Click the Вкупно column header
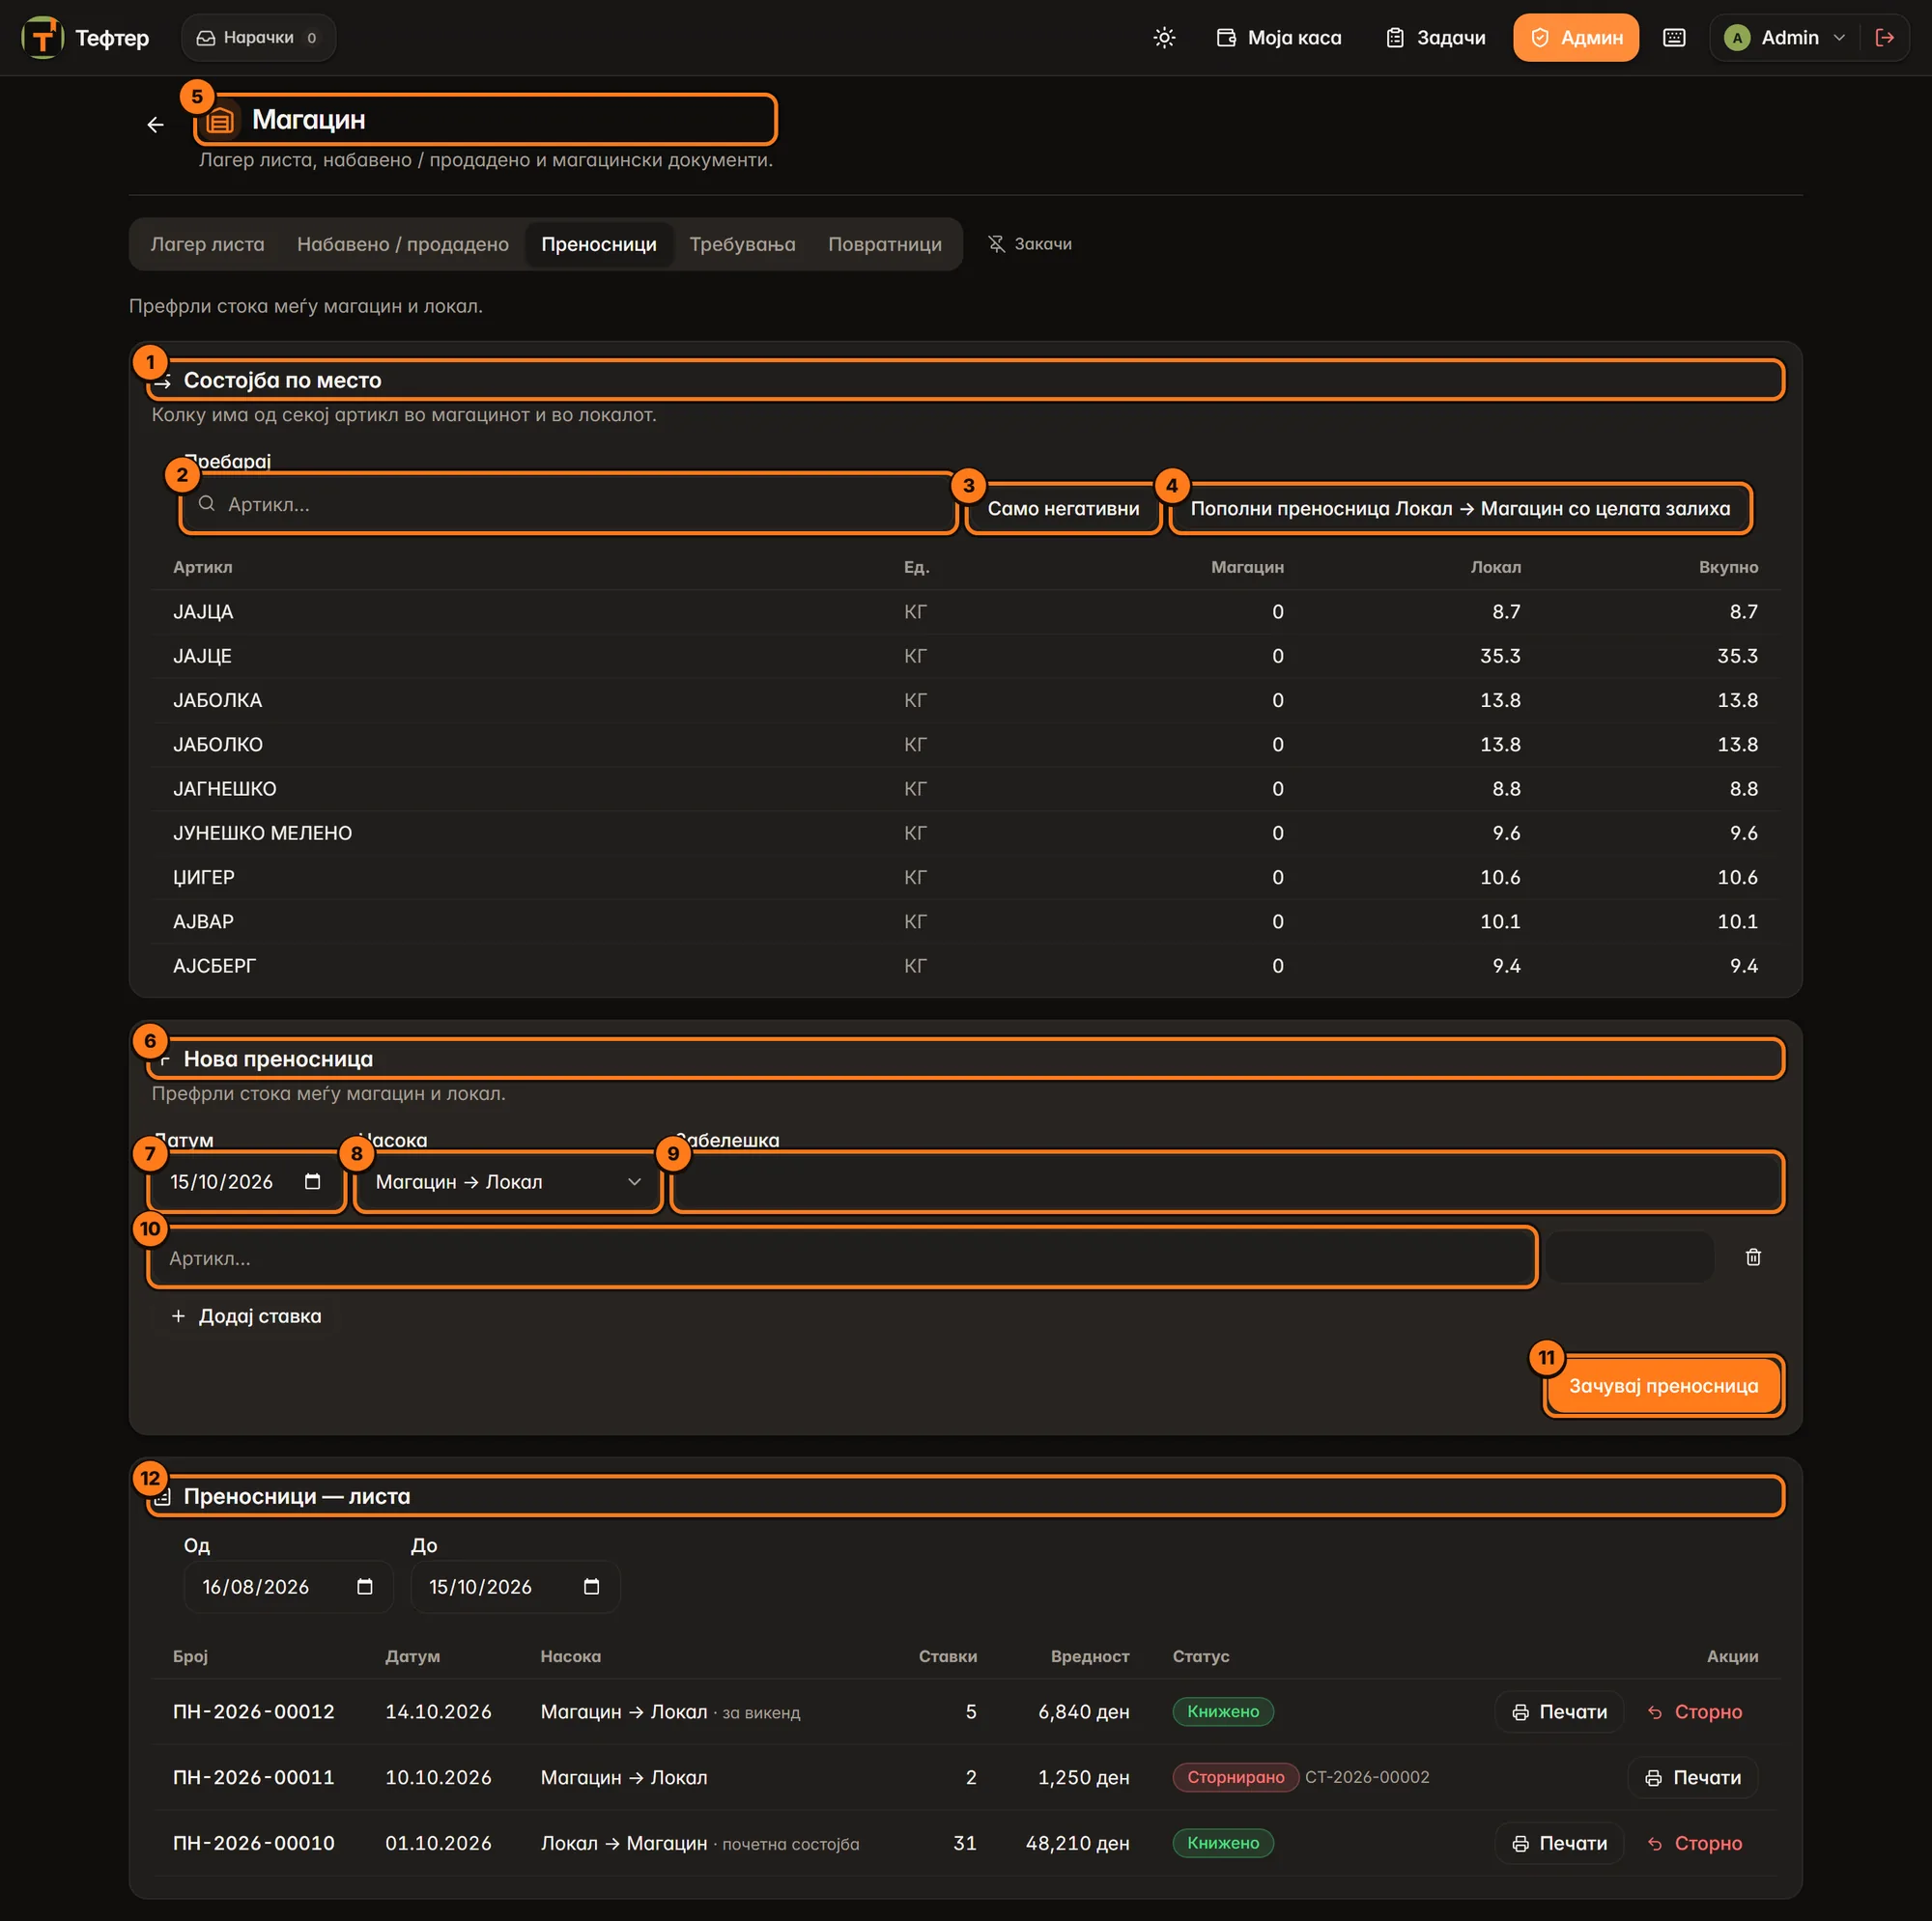This screenshot has width=1932, height=1921. click(x=1728, y=567)
